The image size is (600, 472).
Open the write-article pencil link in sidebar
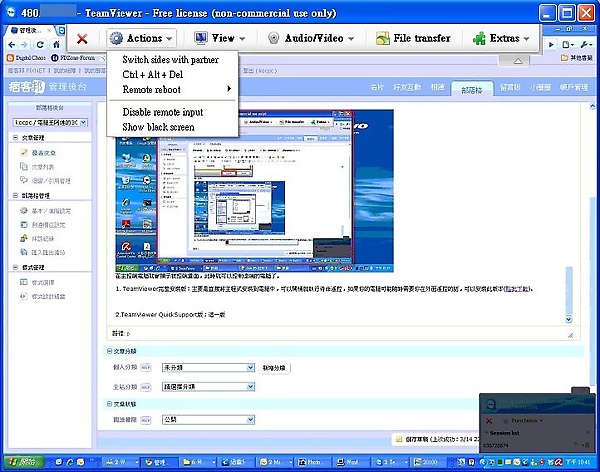click(38, 153)
